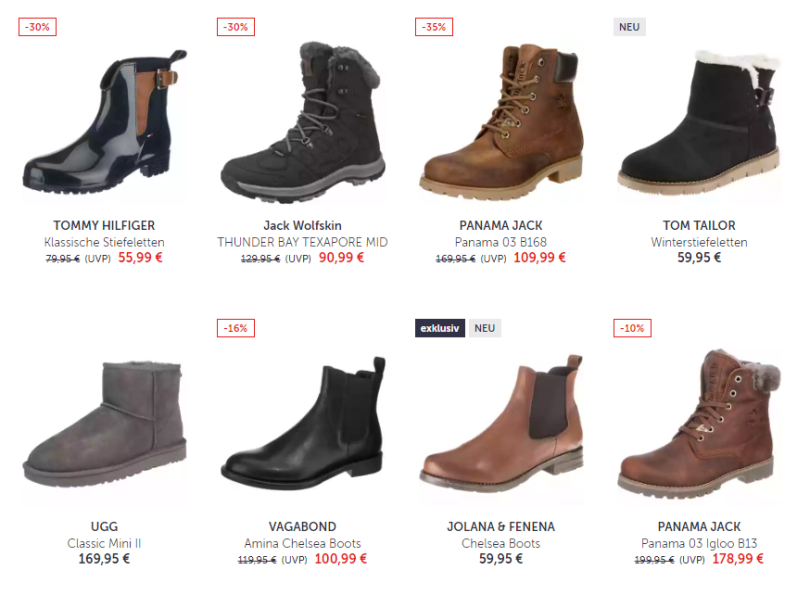This screenshot has height=595, width=800.
Task: Click the 178,99 € reduced price
Action: click(x=738, y=559)
